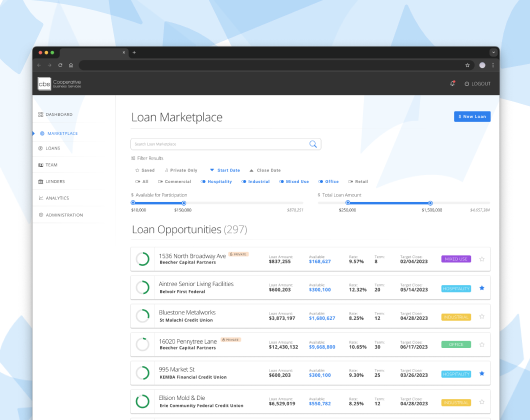Click the Filter Results label
This screenshot has width=530, height=420.
point(147,158)
